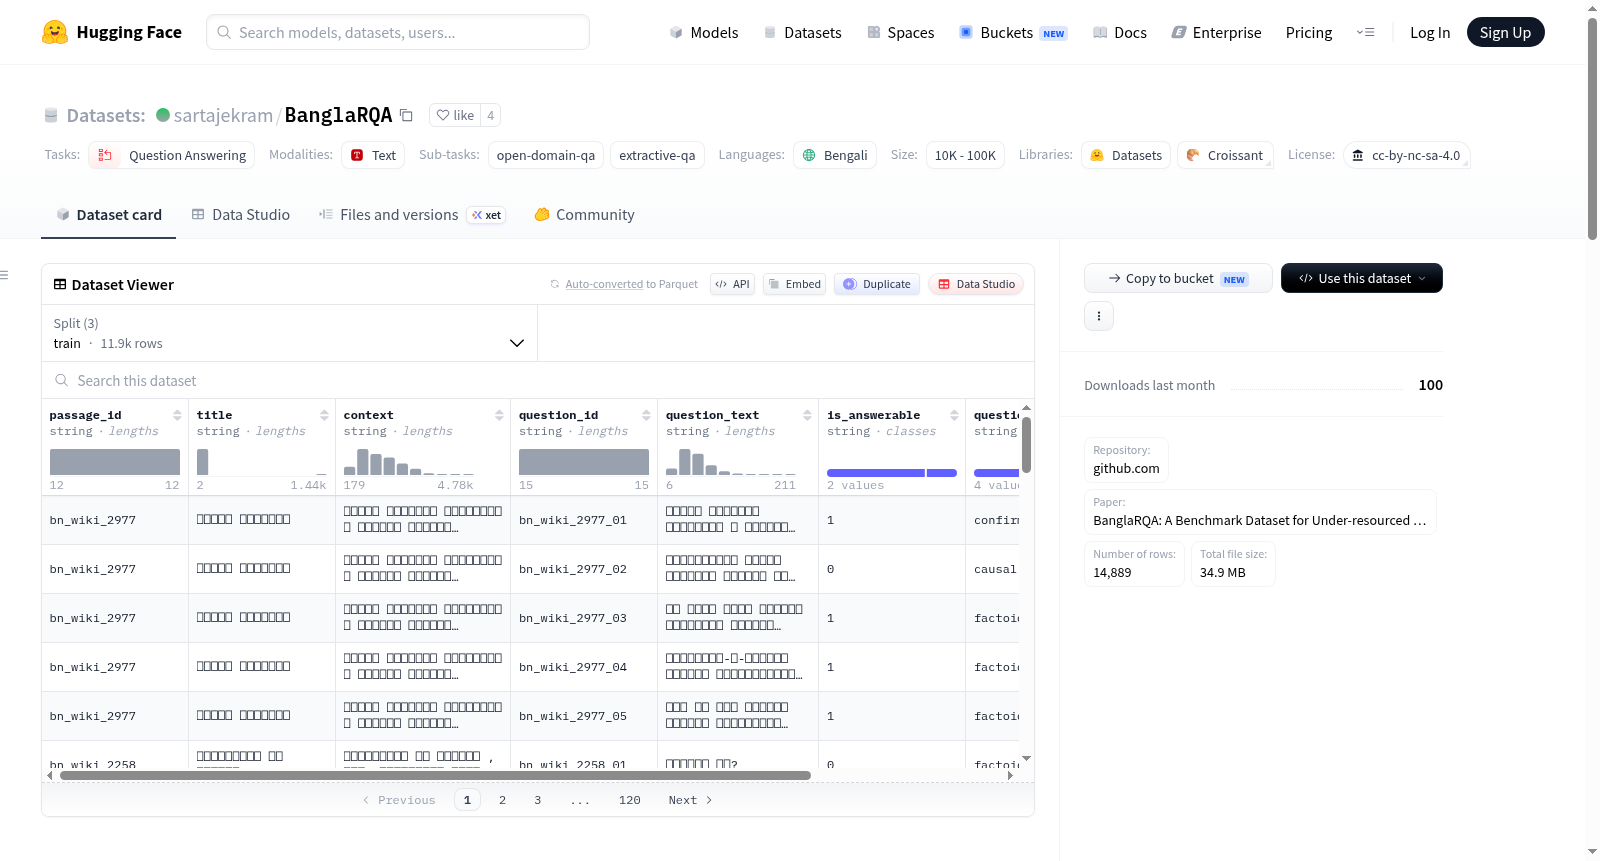
Task: Open the three-dot more options menu
Action: tap(1099, 316)
